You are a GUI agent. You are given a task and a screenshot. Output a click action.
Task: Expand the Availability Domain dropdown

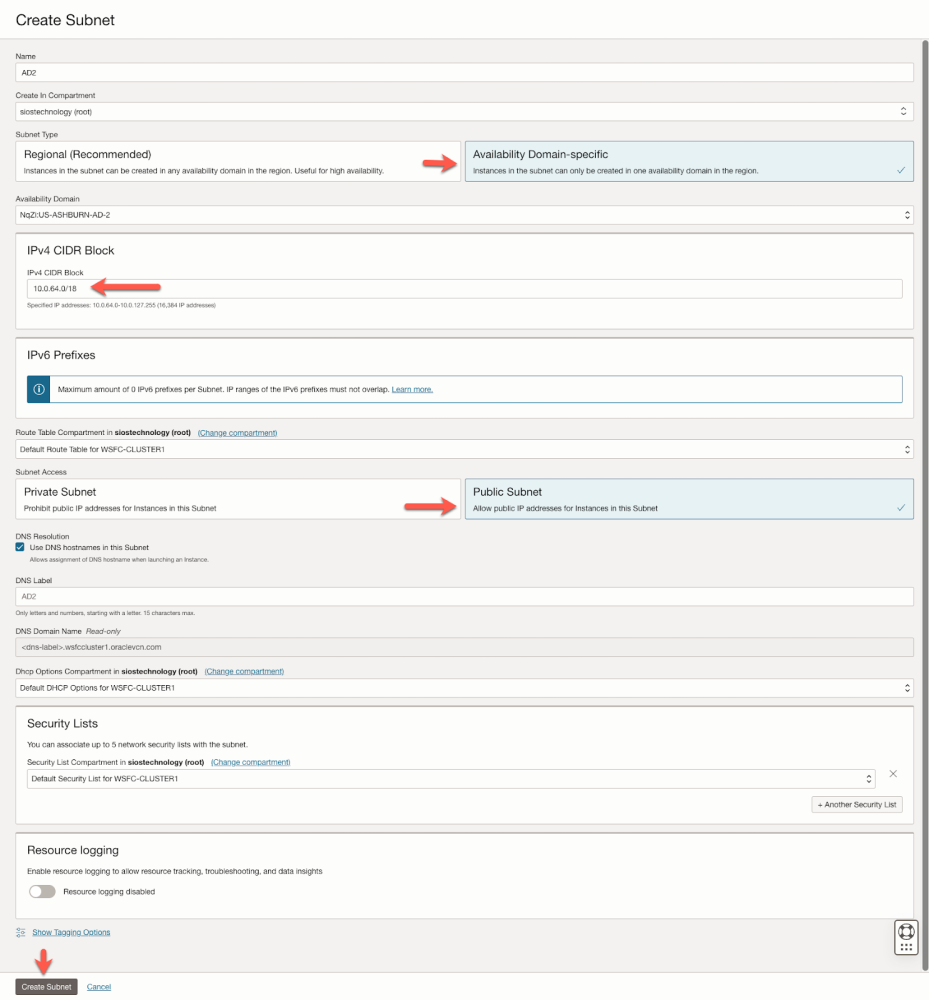465,215
